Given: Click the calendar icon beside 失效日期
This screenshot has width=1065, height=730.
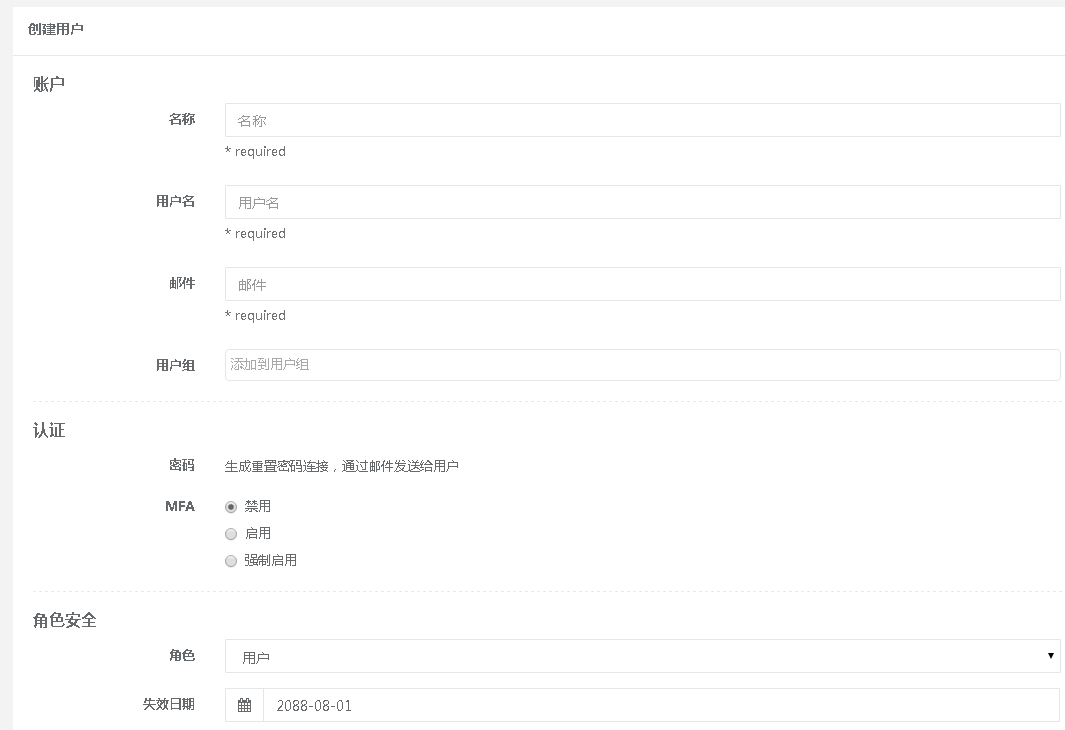Looking at the screenshot, I should pos(245,705).
